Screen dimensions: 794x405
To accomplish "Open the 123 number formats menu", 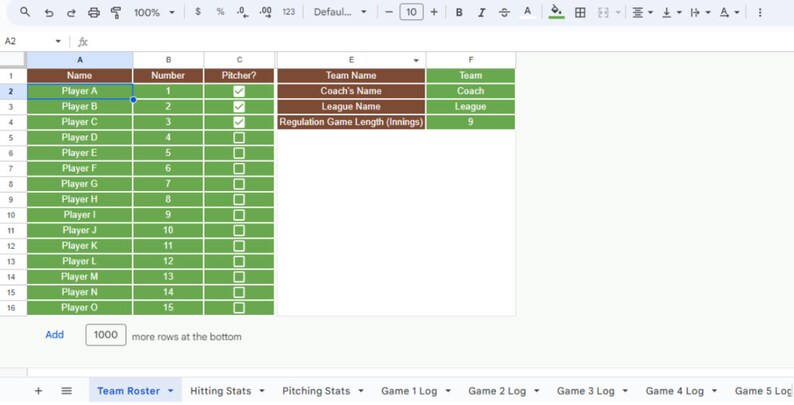I will tap(289, 12).
